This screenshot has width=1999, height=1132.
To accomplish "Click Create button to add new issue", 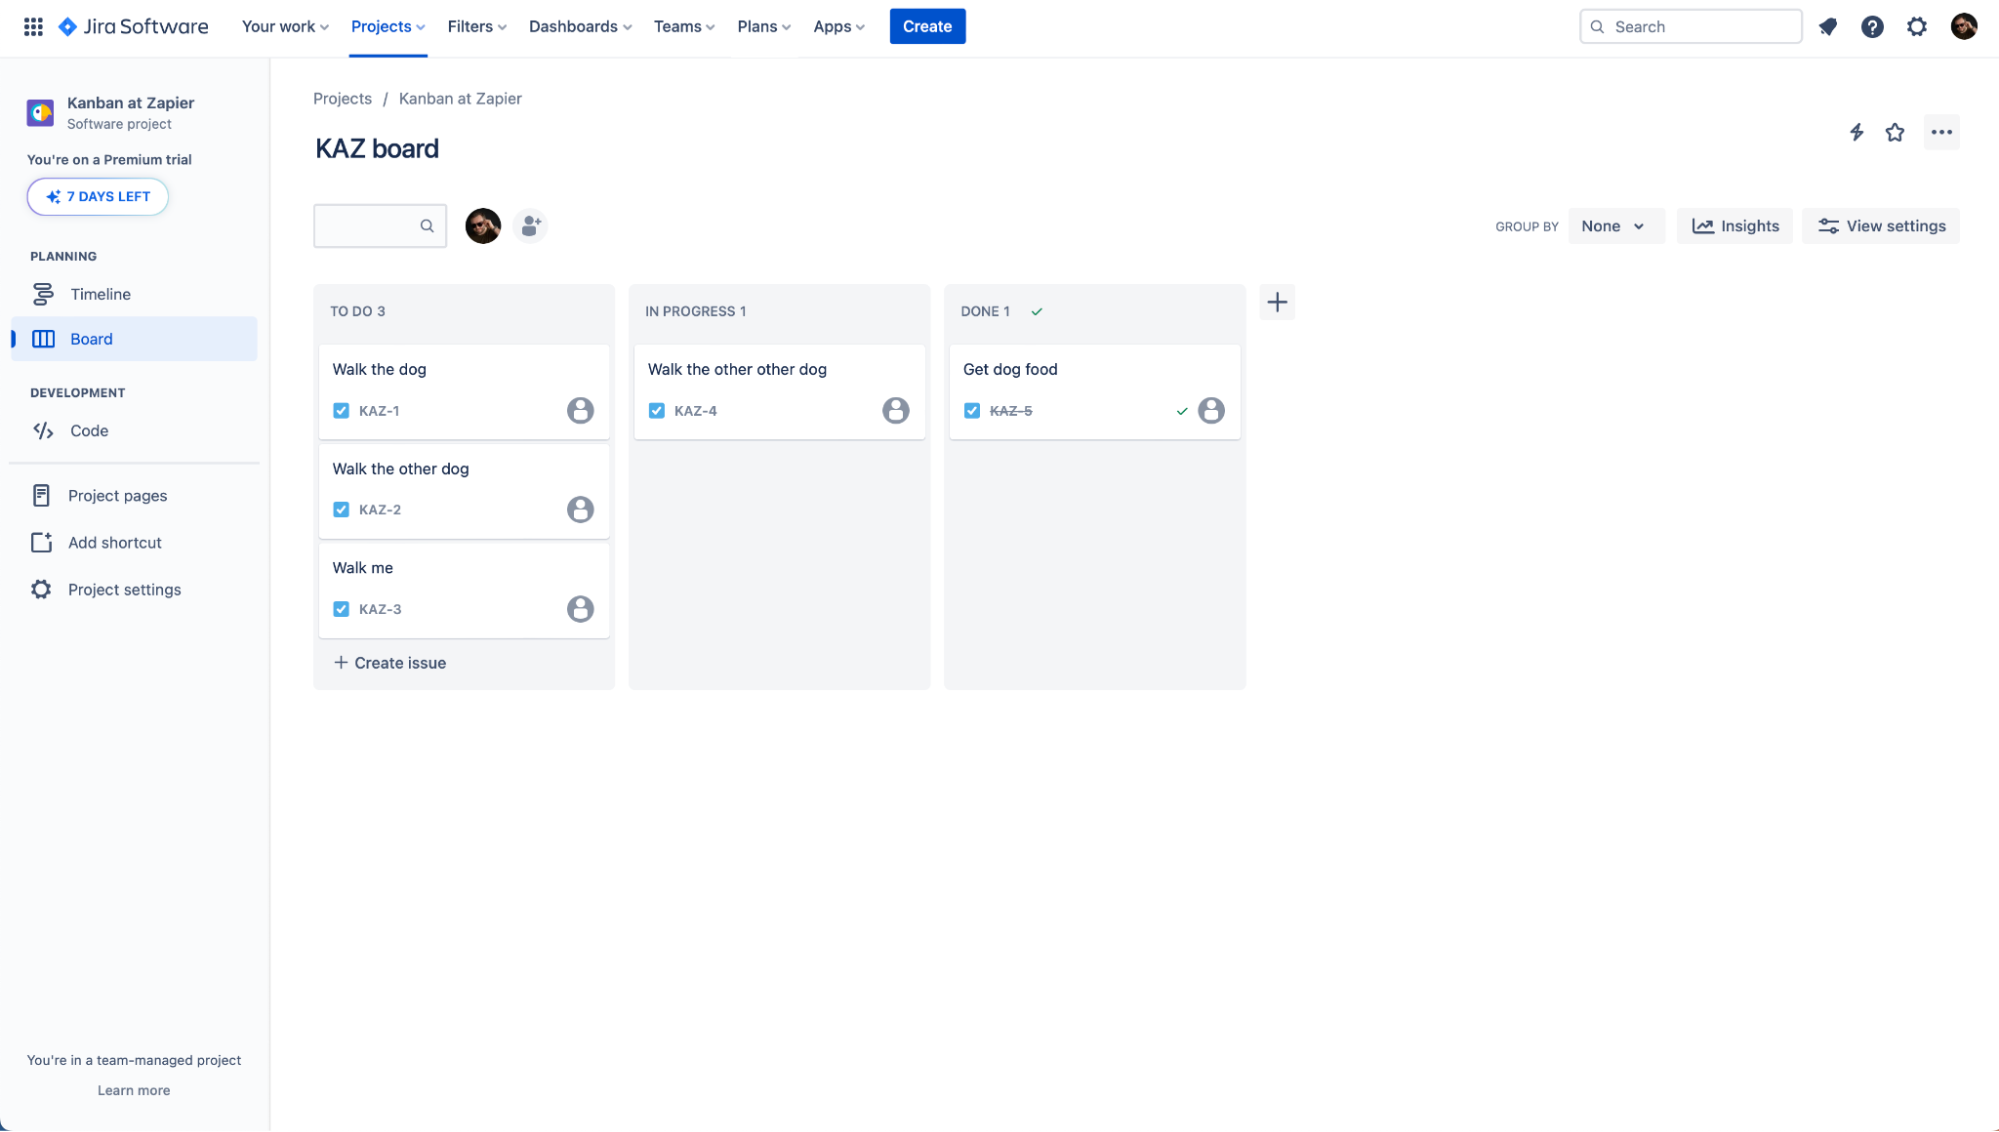I will (x=927, y=26).
